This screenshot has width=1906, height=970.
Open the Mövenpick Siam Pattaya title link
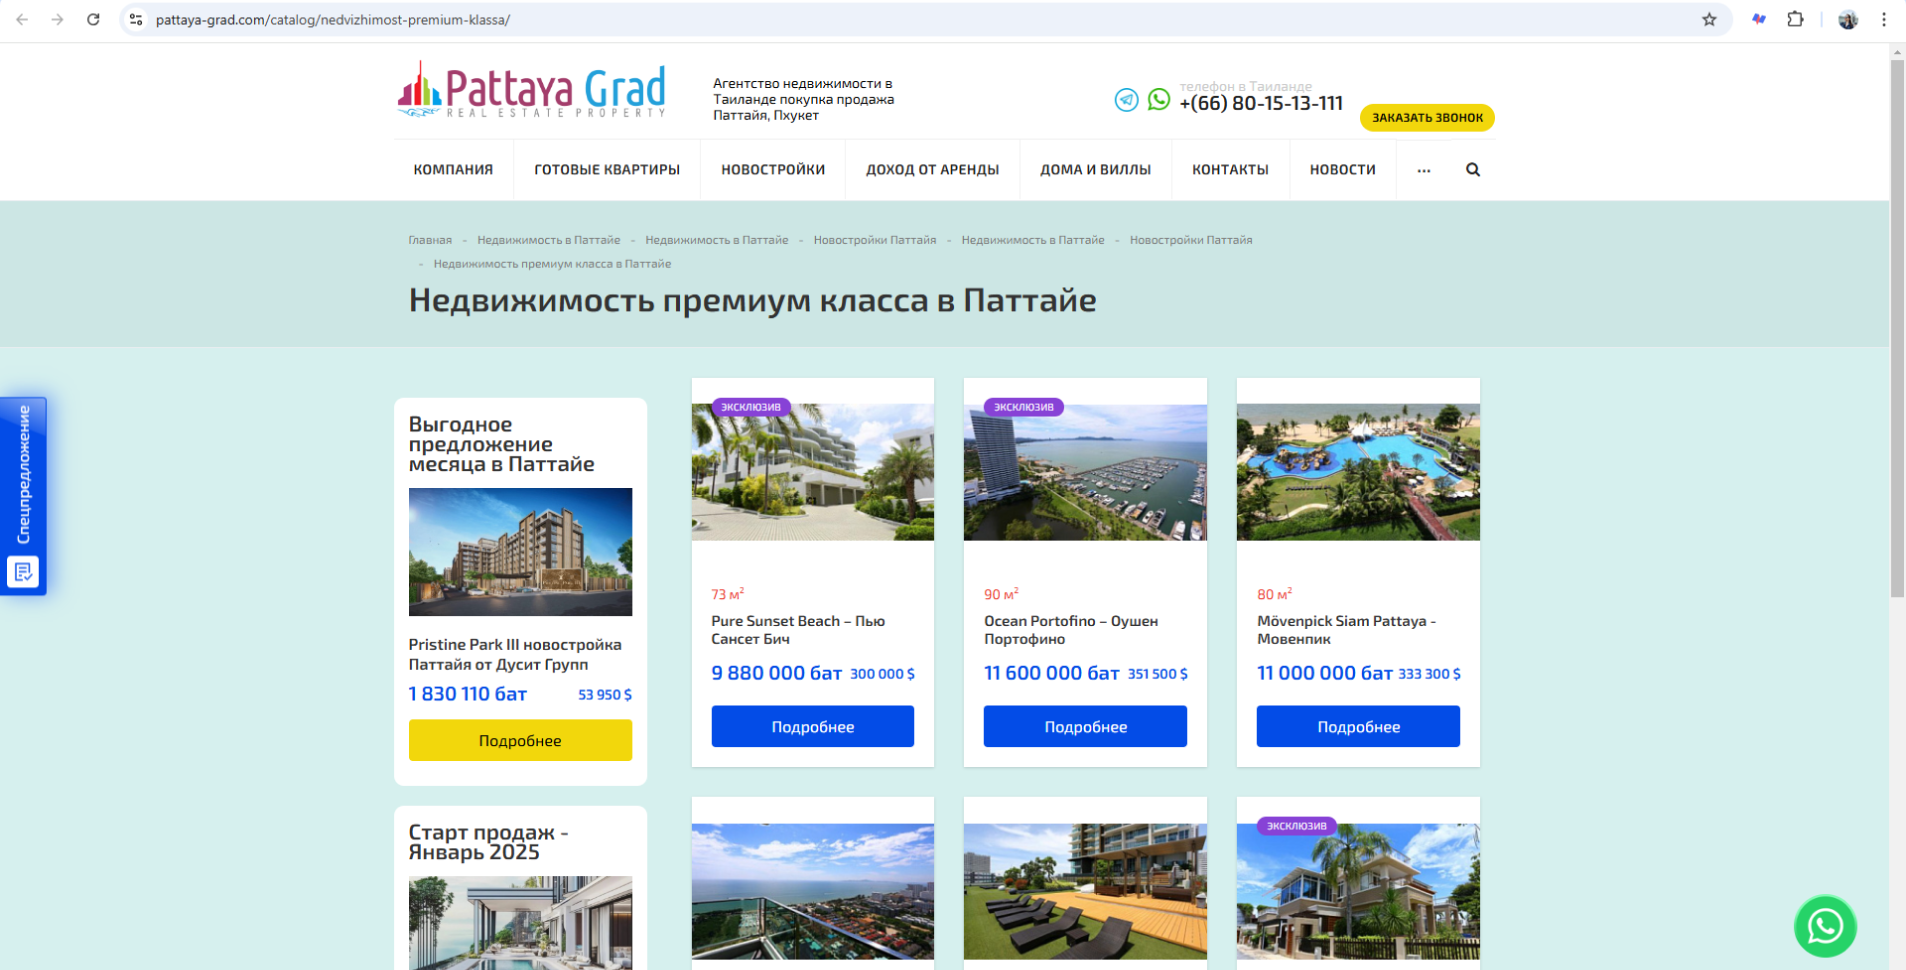[x=1346, y=630]
